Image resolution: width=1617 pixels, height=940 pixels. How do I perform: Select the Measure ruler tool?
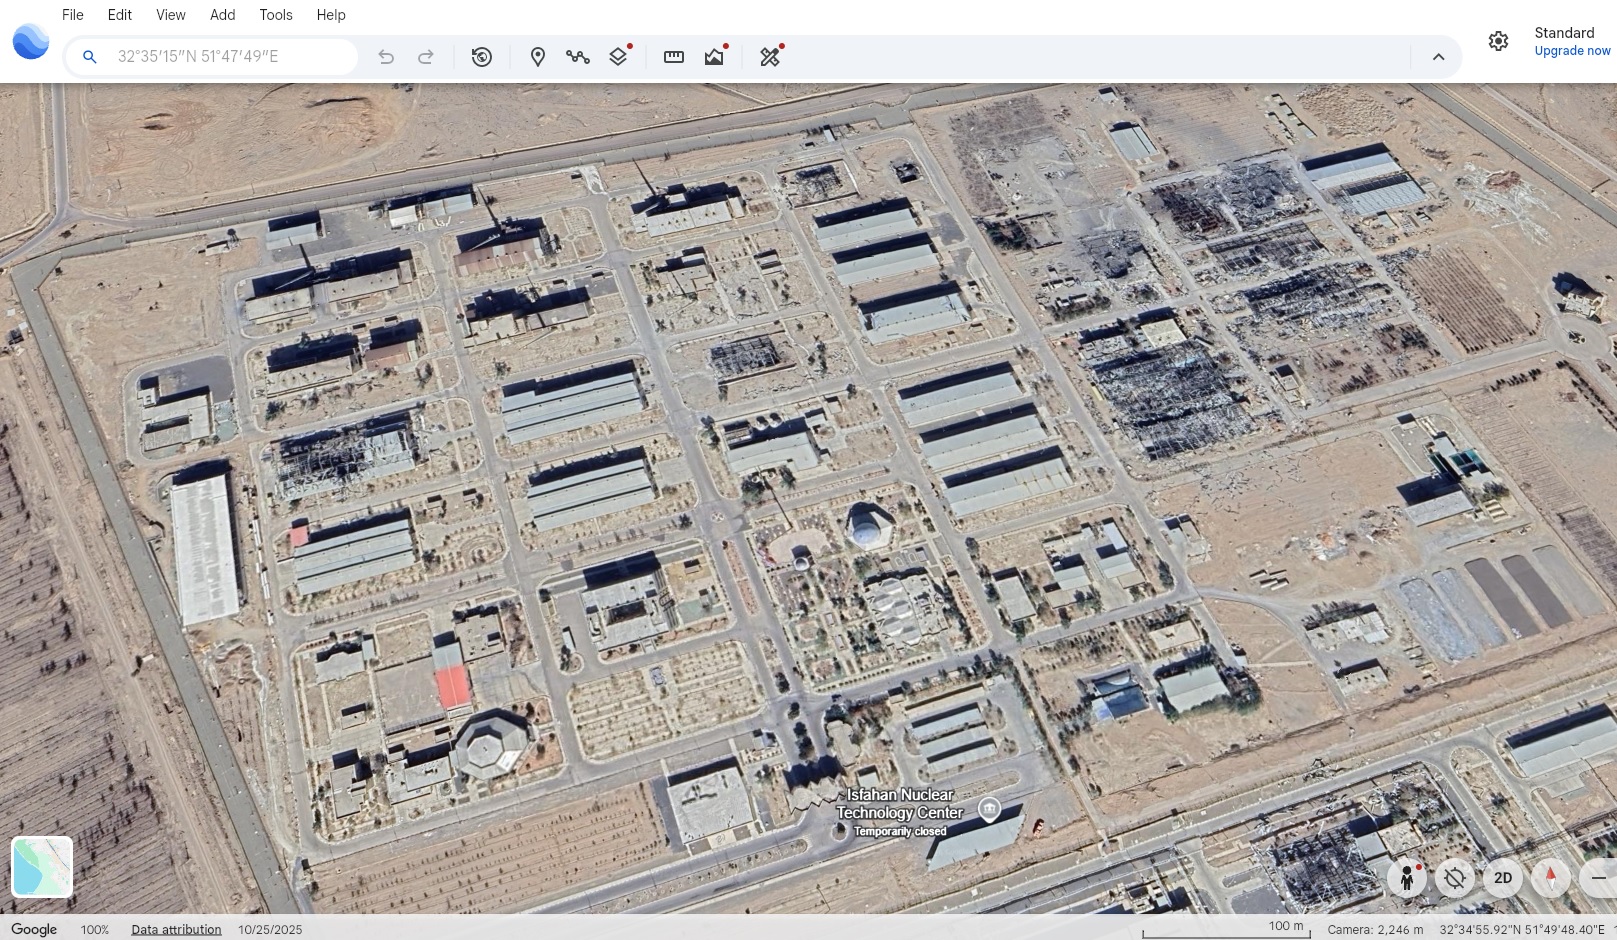(674, 57)
